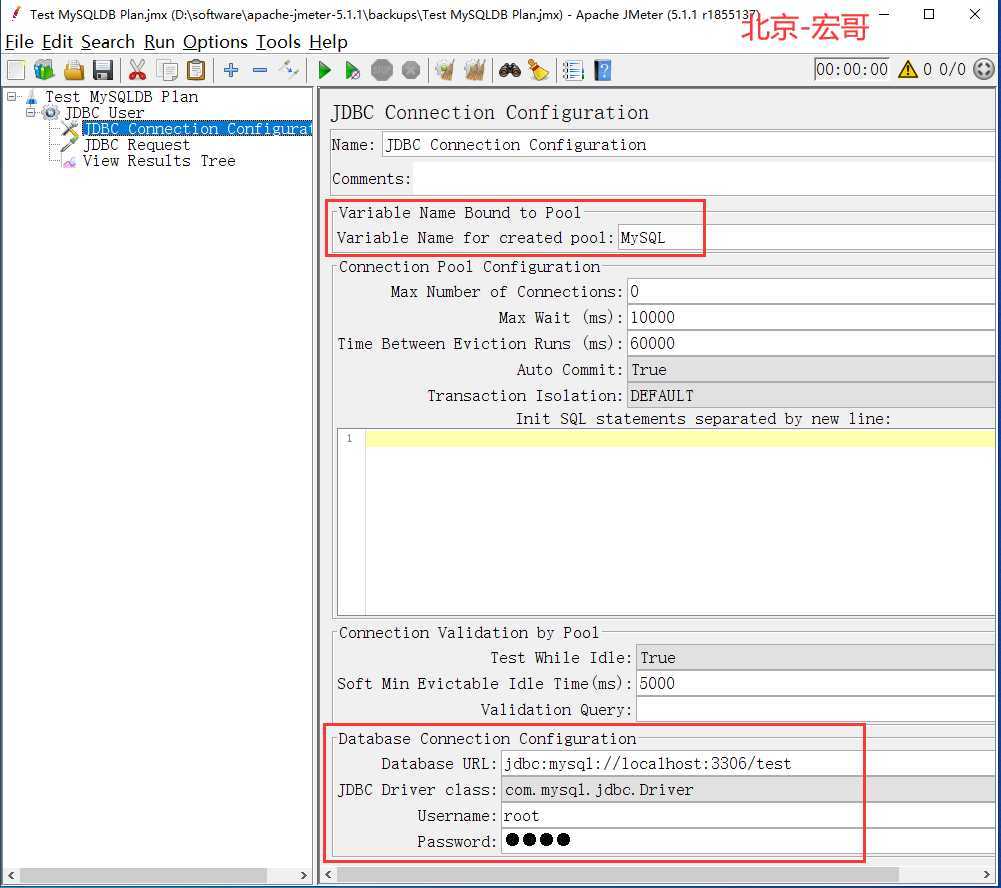Open the Options menu
This screenshot has width=1001, height=888.
click(215, 42)
